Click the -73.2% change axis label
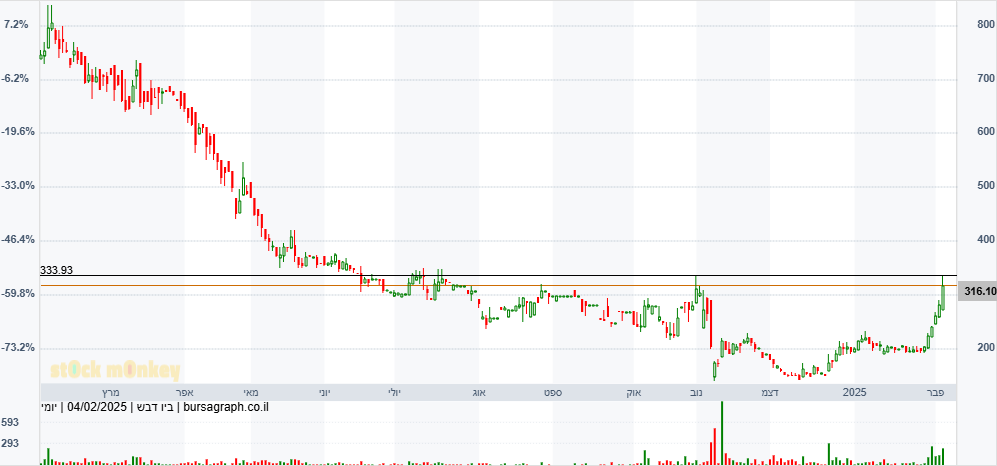This screenshot has height=466, width=997. coord(16,348)
